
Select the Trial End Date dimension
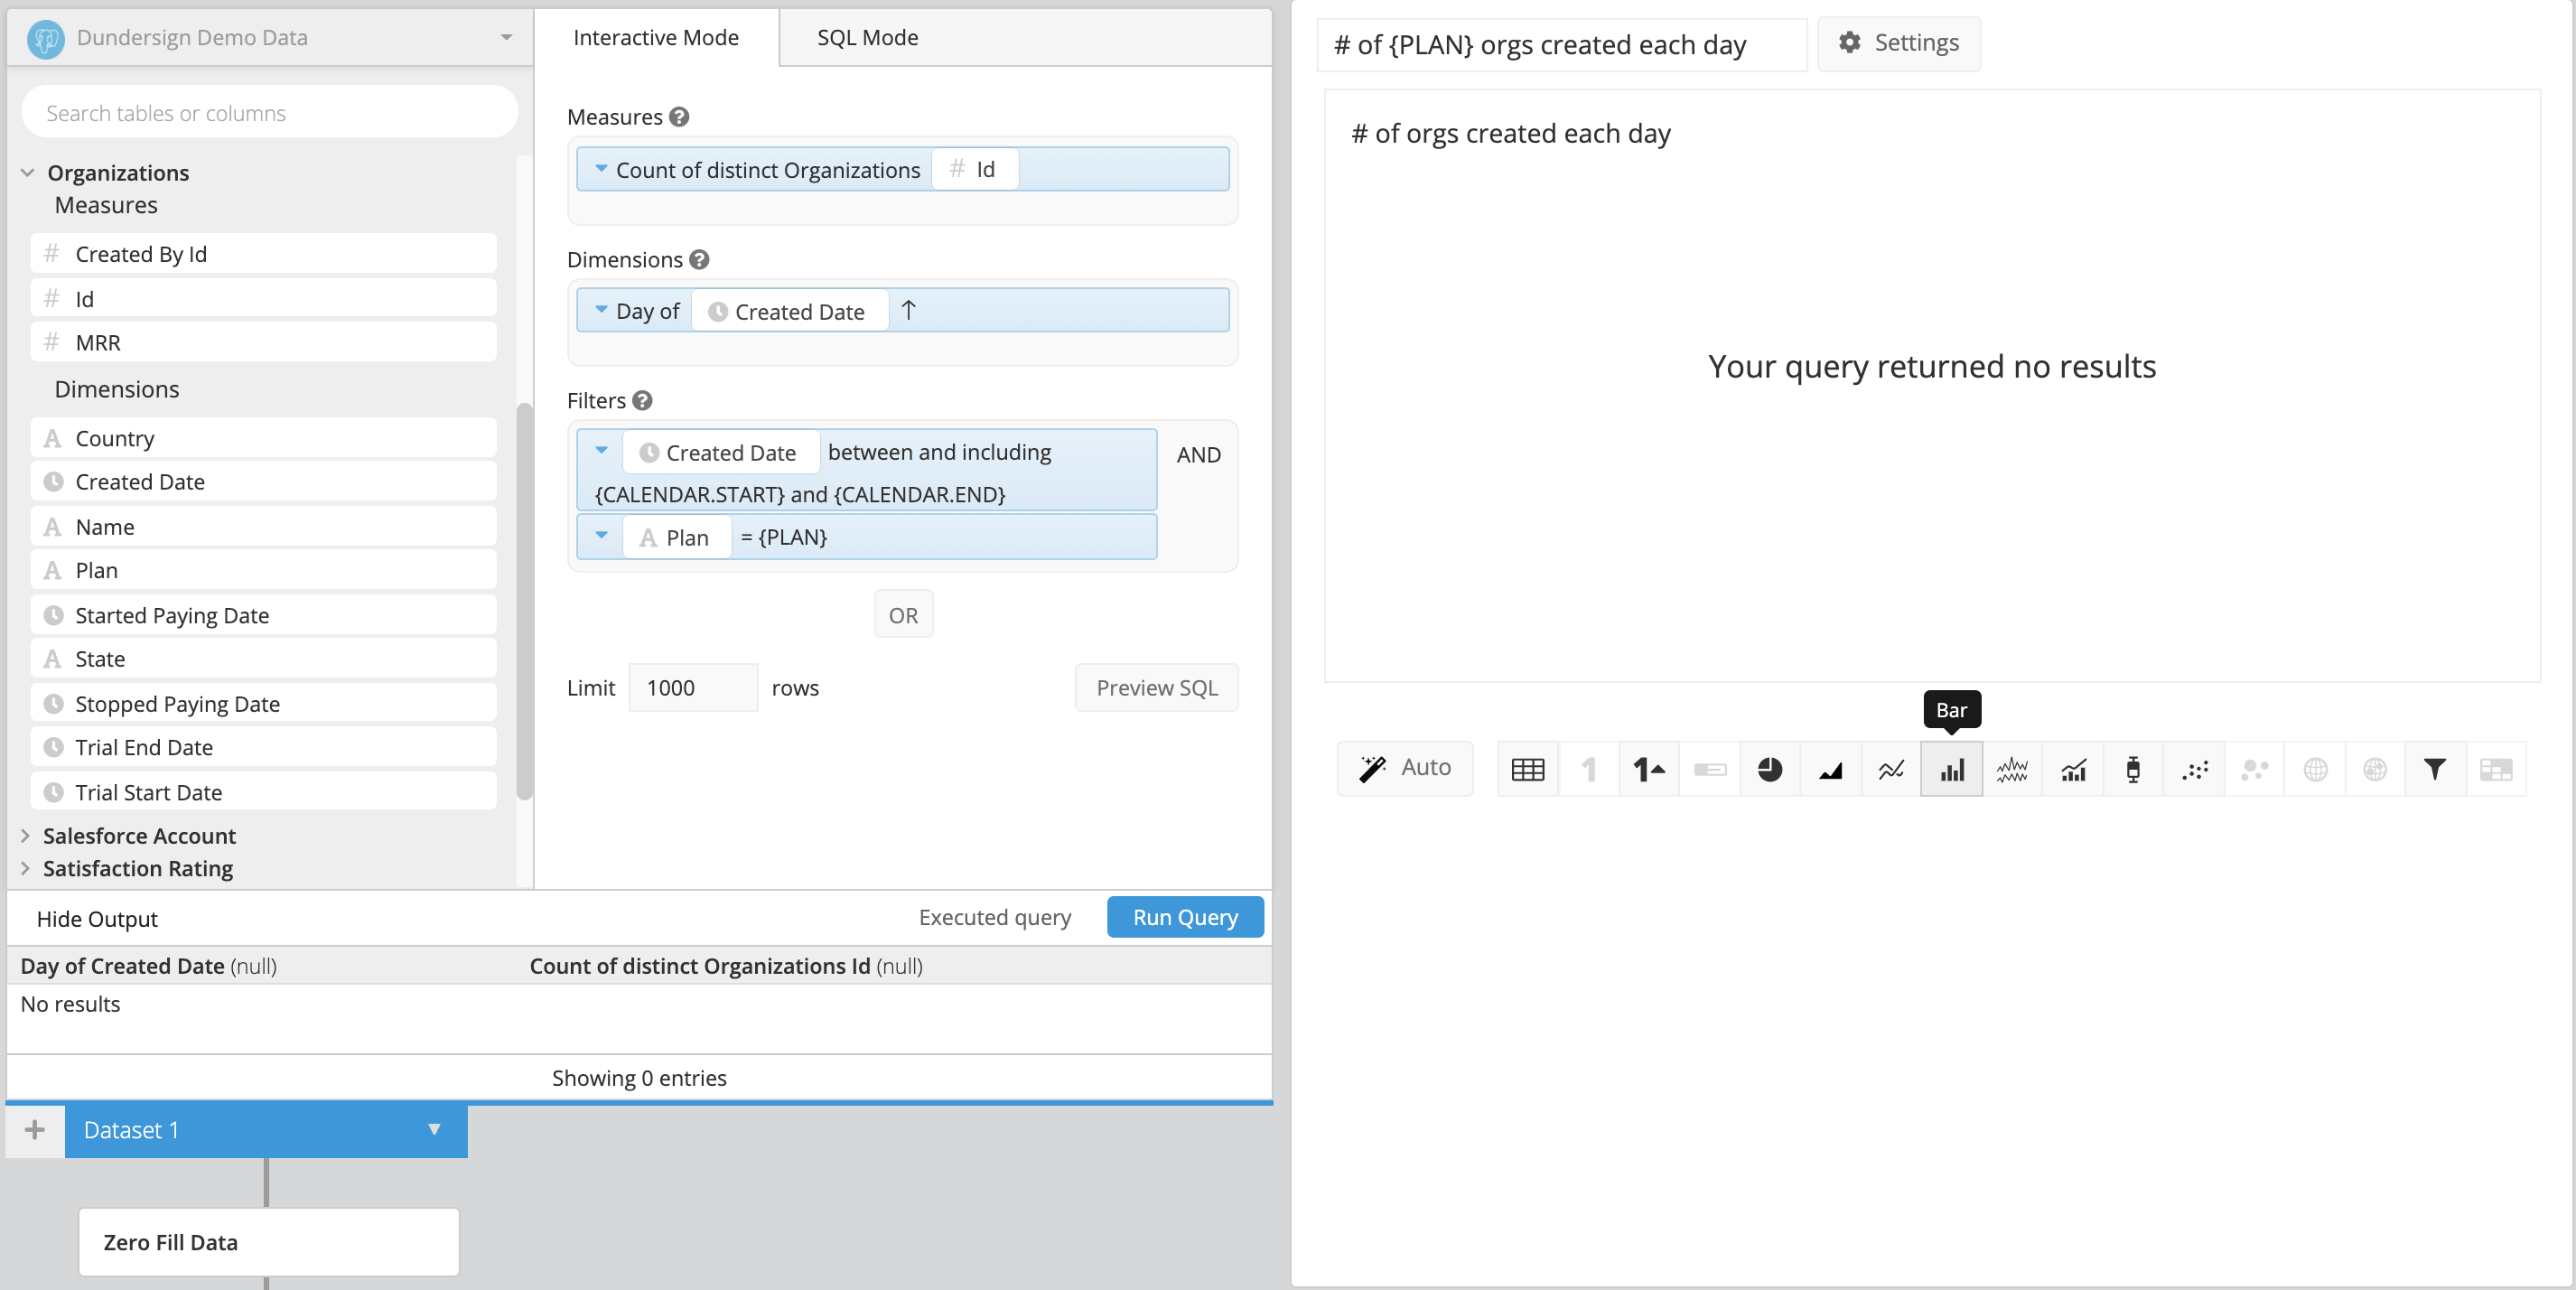pyautogui.click(x=264, y=747)
